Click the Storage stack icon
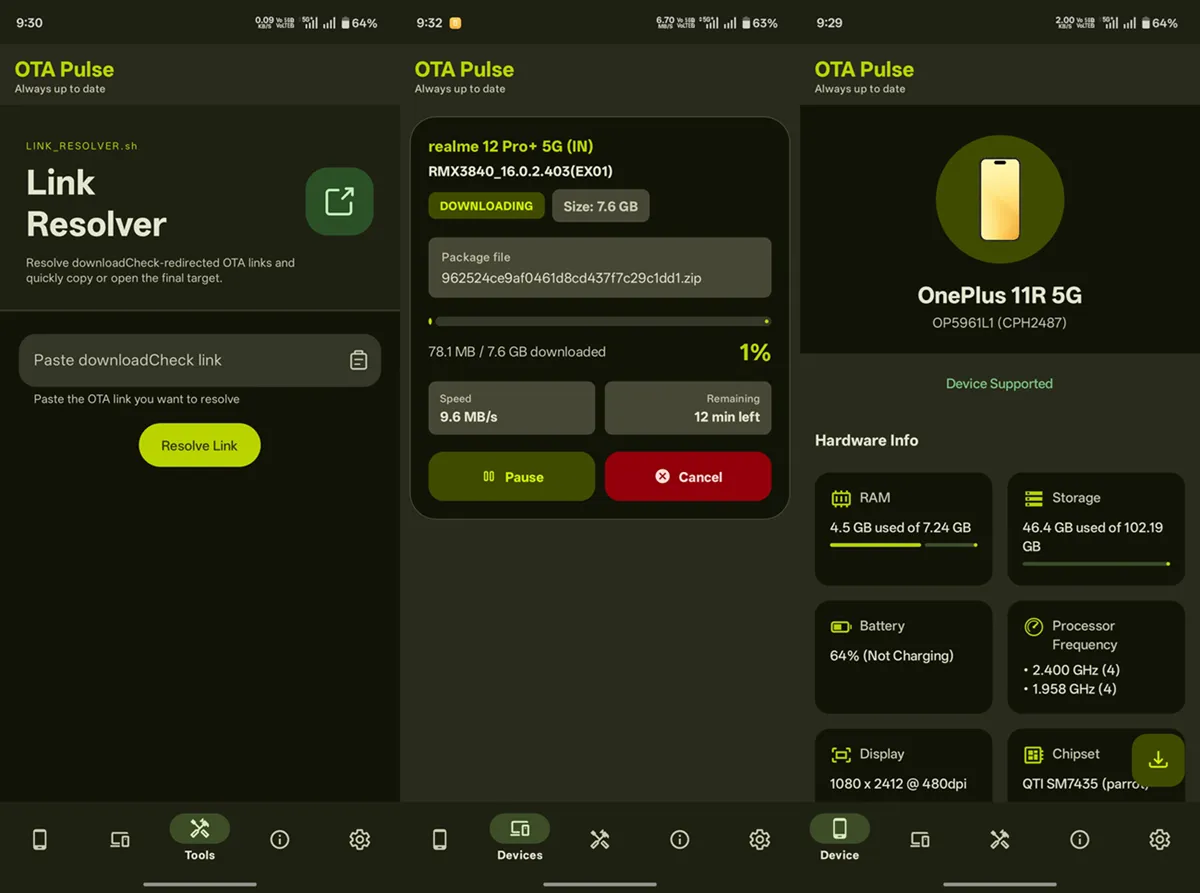1200x893 pixels. [x=1033, y=498]
